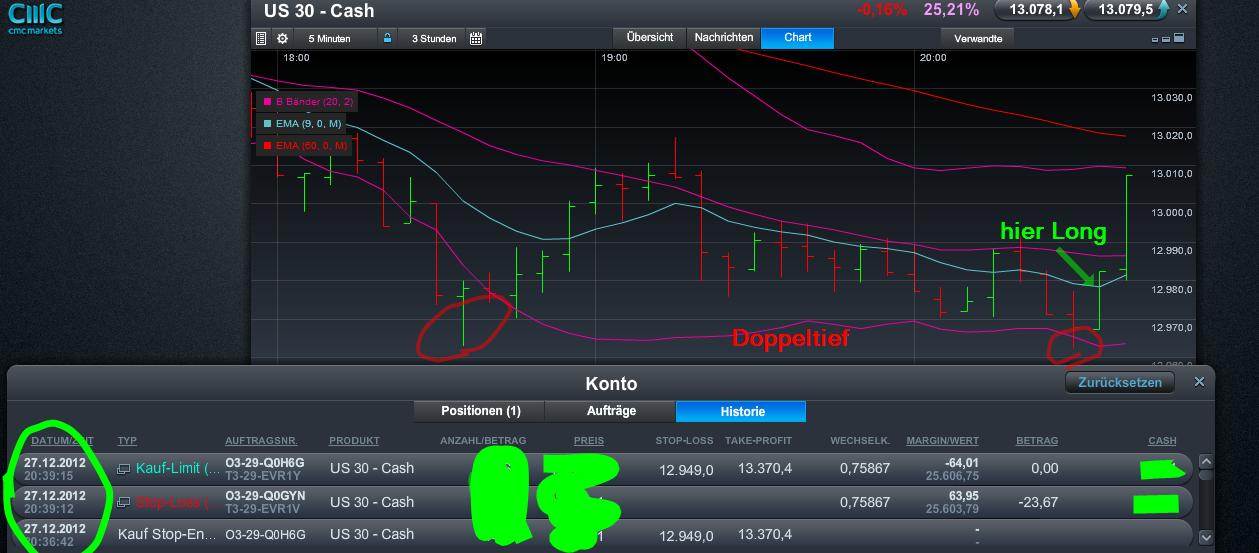This screenshot has width=1259, height=553.
Task: Select order number O3-29-Q0GYN
Action: 265,496
